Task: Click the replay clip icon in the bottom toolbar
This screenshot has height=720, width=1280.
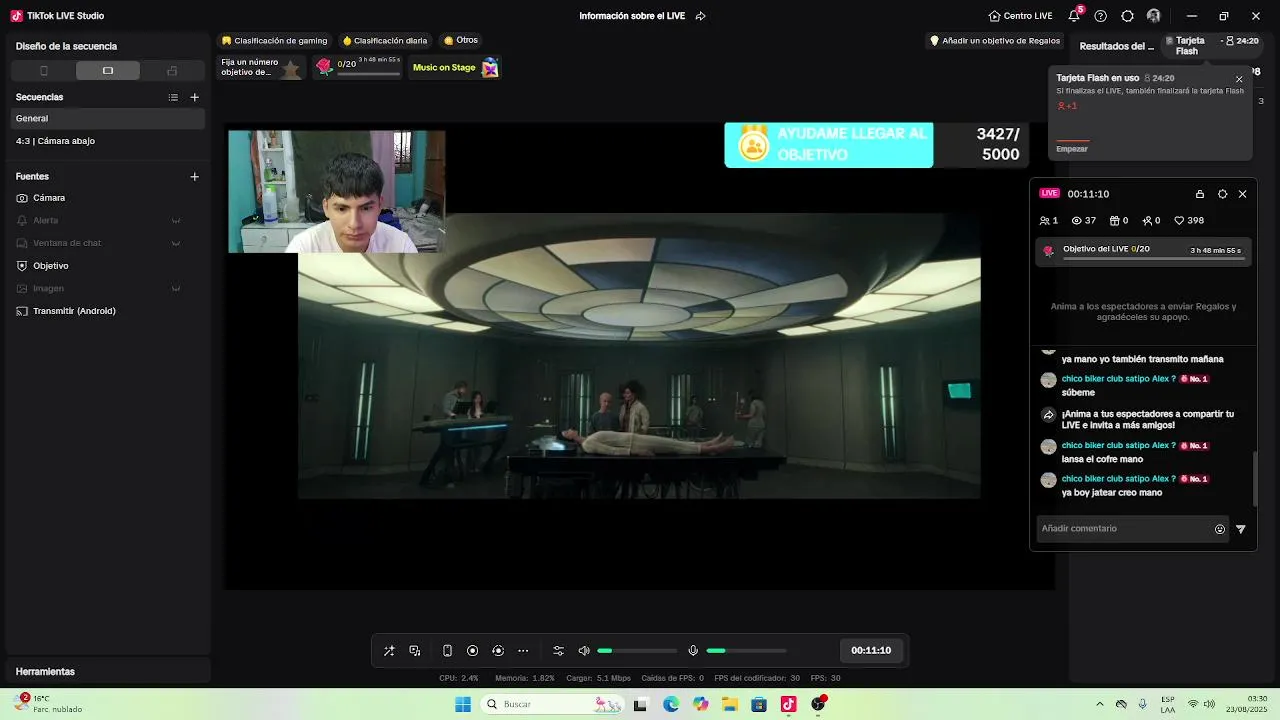Action: (498, 651)
